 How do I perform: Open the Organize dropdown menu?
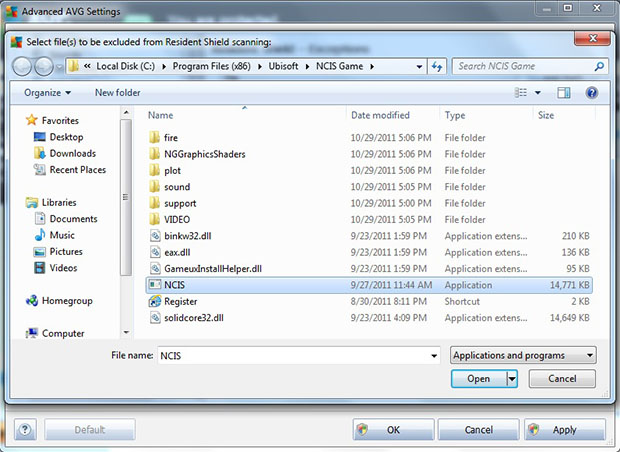(x=47, y=93)
